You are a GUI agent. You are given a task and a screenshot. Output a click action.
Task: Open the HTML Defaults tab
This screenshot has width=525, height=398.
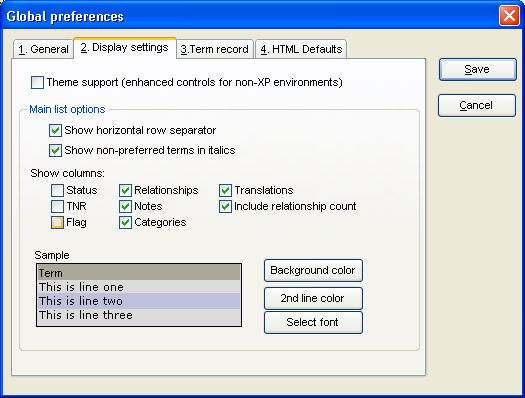tap(301, 49)
